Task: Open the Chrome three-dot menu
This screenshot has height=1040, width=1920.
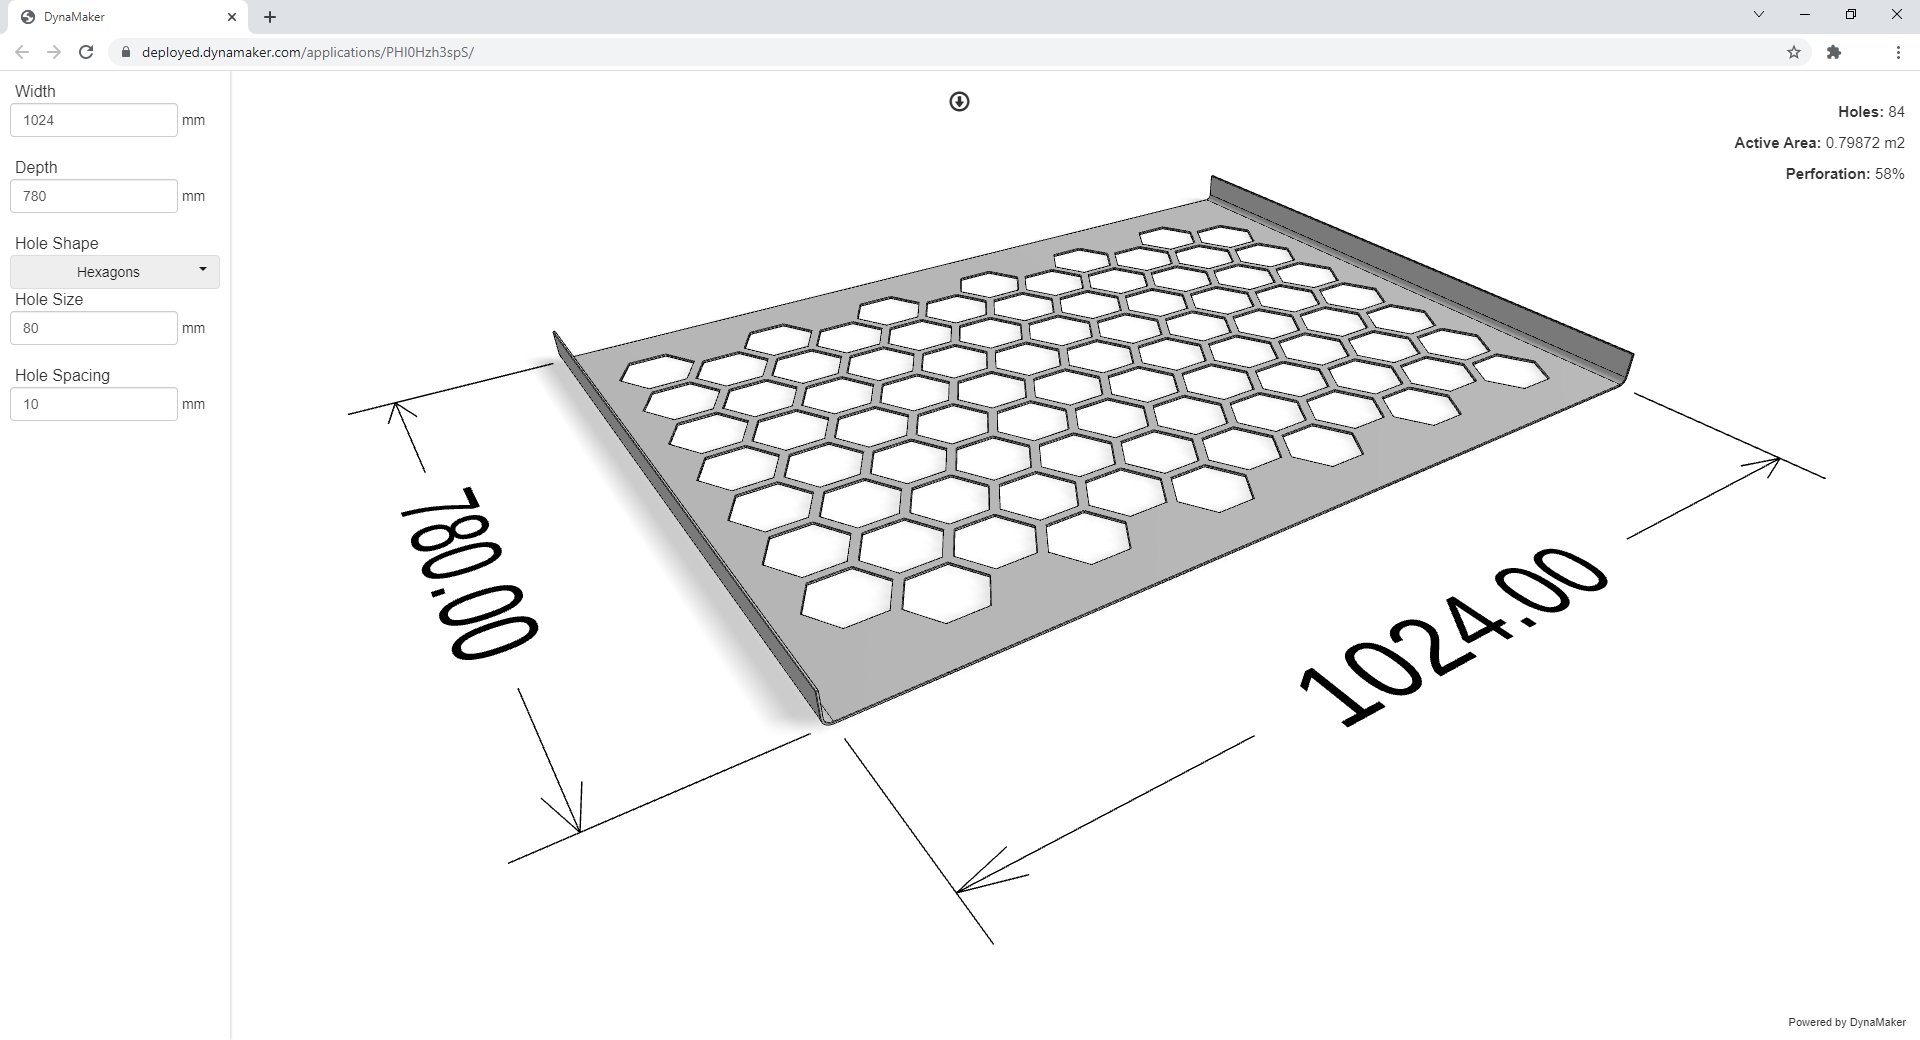Action: tap(1898, 52)
